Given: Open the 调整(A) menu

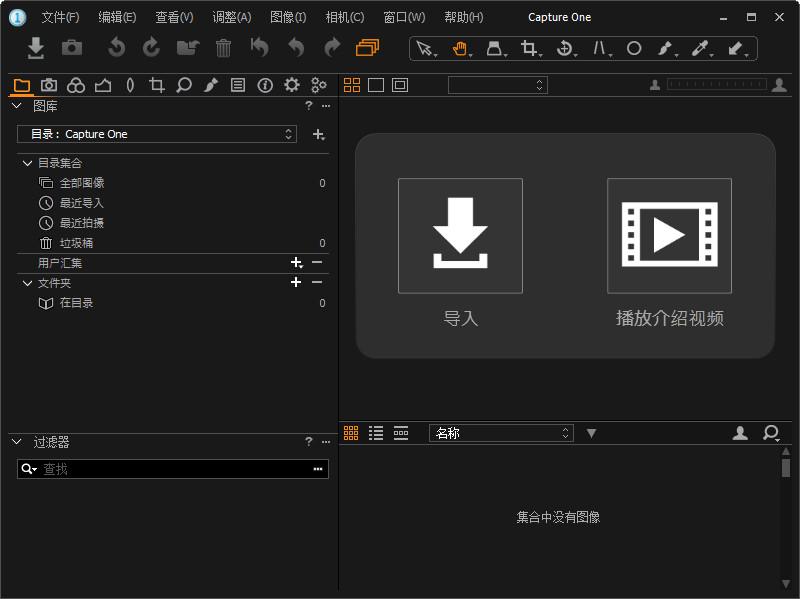Looking at the screenshot, I should (232, 17).
